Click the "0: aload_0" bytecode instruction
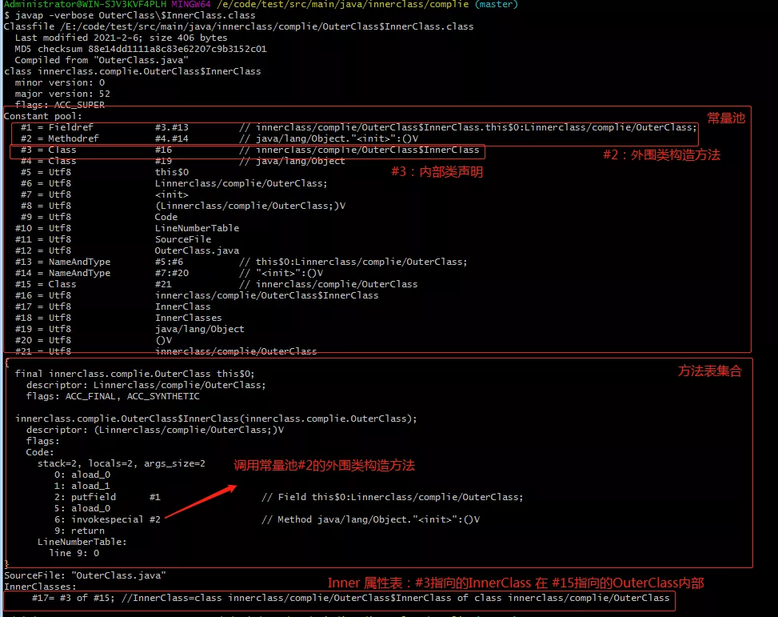778x617 pixels. click(82, 475)
